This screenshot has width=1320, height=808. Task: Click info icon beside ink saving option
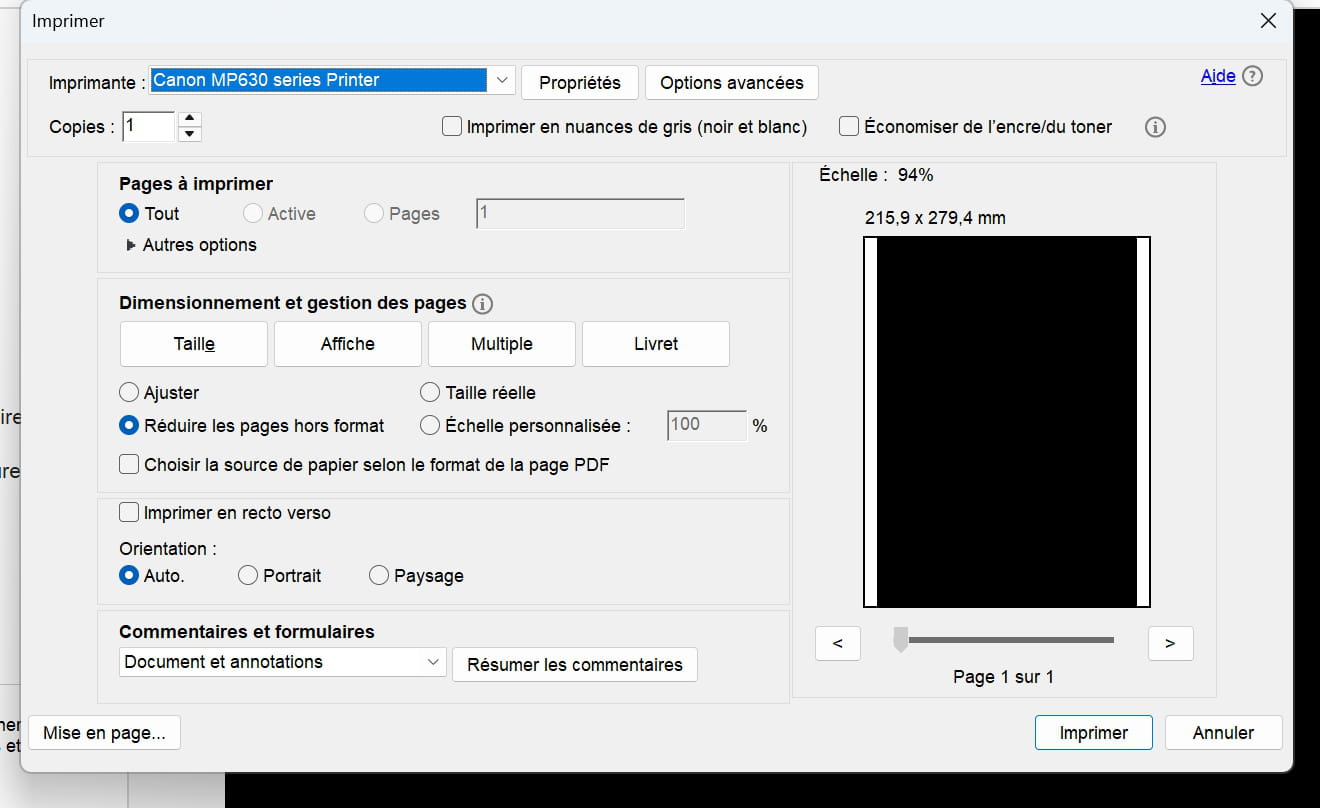click(1155, 128)
